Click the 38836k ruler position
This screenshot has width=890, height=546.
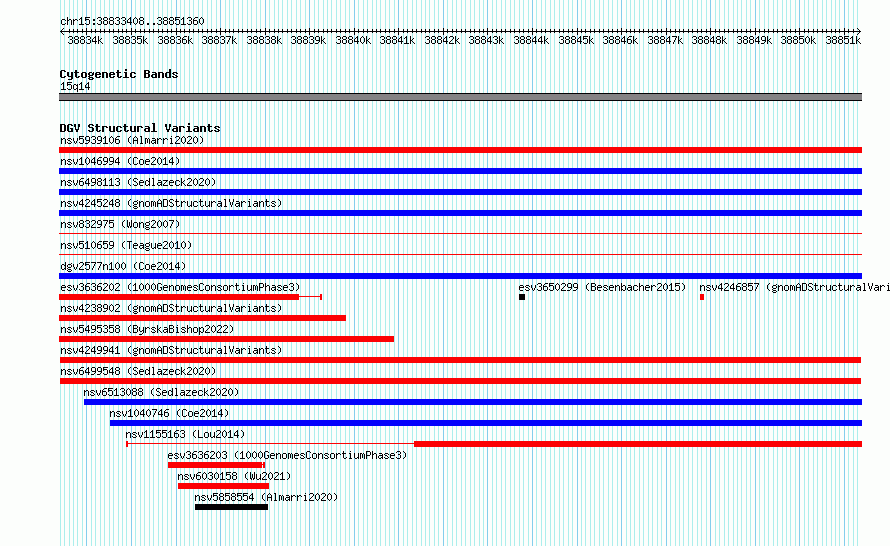click(x=175, y=40)
